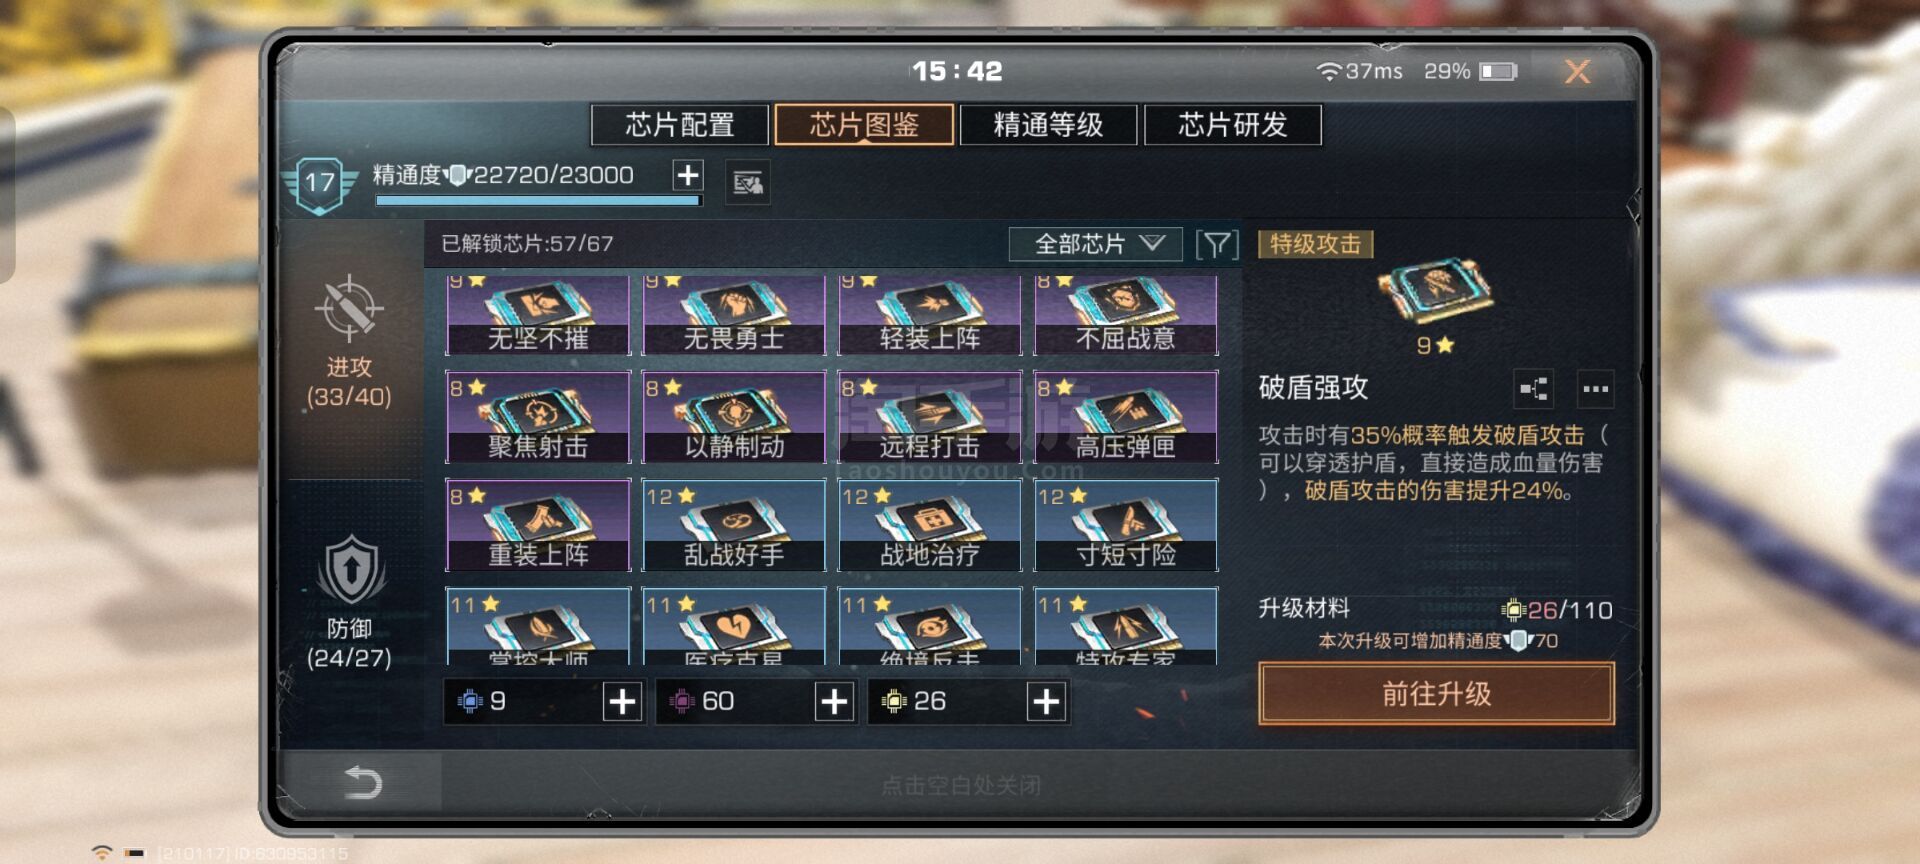Click the mastery progress bar
1920x864 pixels.
tap(538, 201)
